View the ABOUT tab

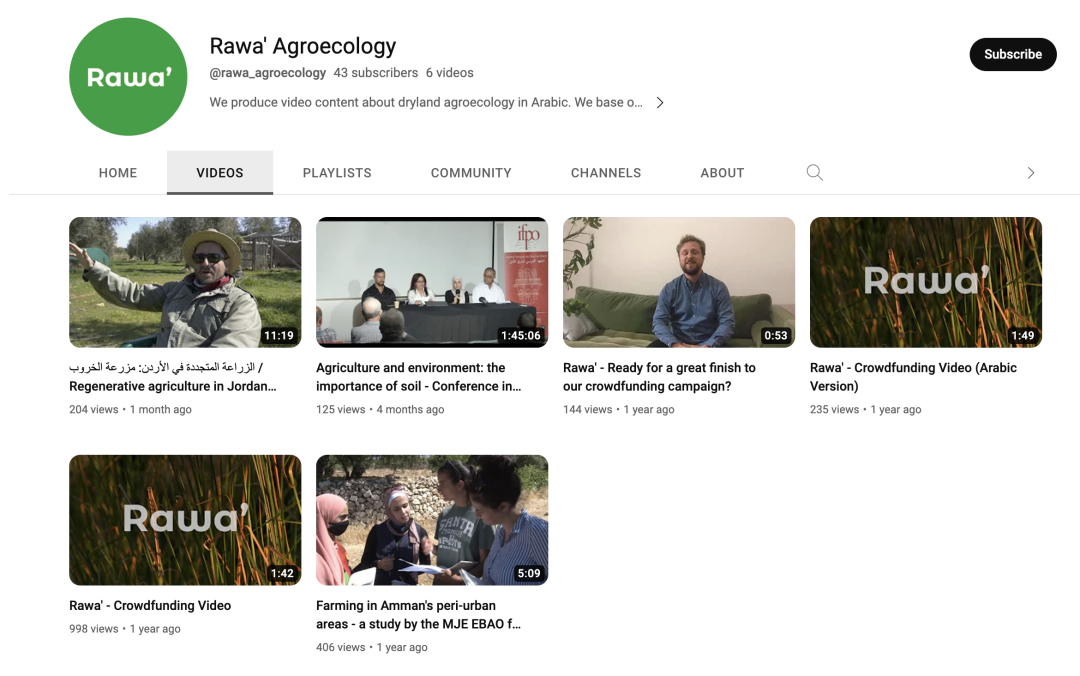pos(722,173)
